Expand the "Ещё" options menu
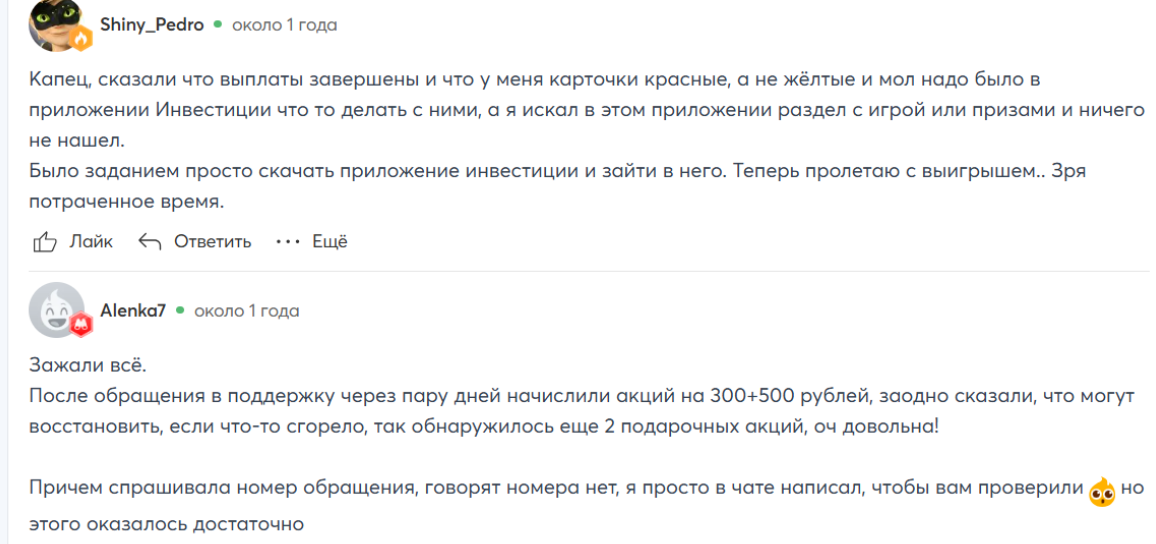Image resolution: width=1156 pixels, height=544 pixels. click(330, 242)
